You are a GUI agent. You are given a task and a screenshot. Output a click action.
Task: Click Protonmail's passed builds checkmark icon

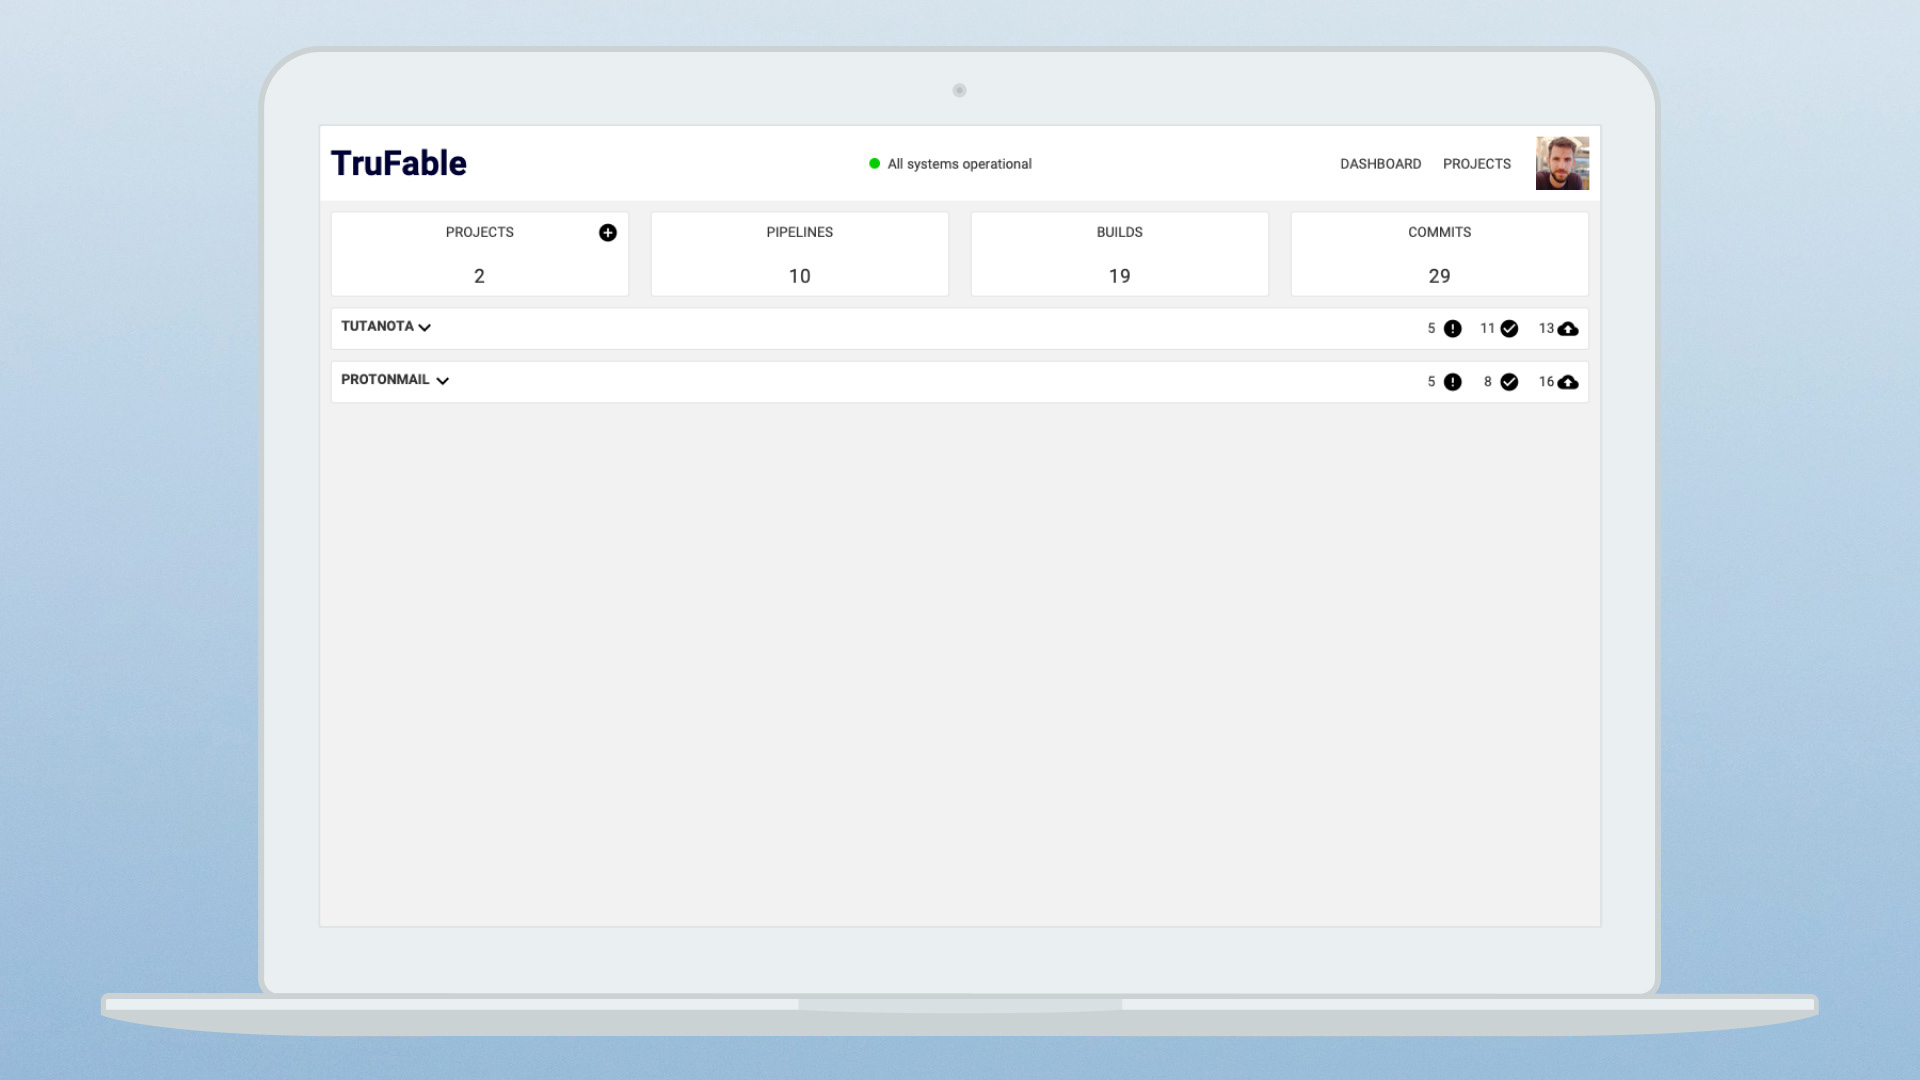1509,382
